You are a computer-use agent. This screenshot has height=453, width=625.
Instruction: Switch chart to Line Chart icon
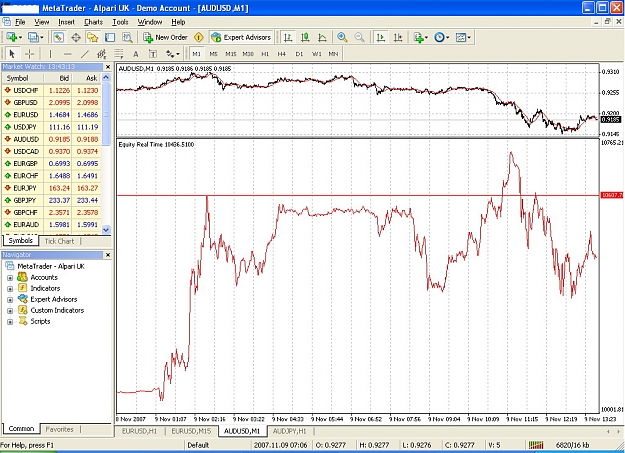tap(322, 37)
